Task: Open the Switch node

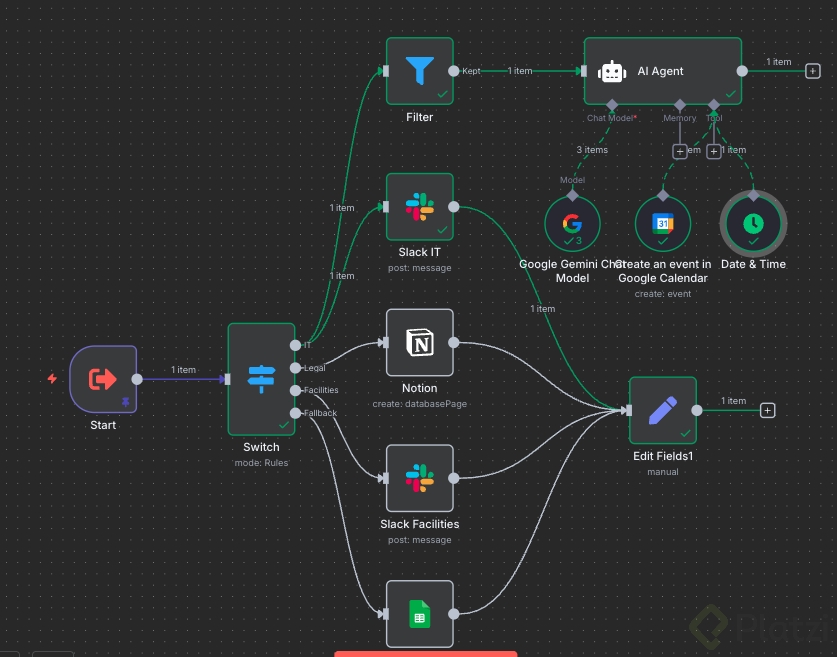Action: point(262,379)
